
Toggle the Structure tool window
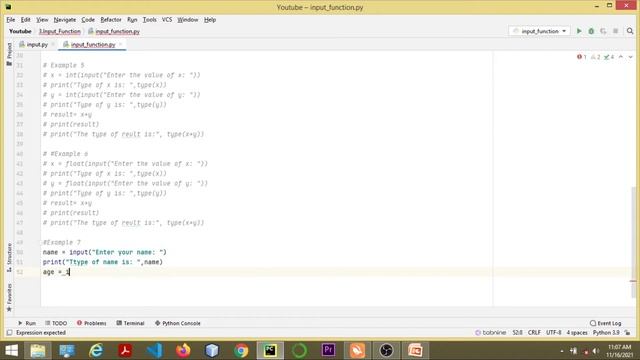tap(9, 258)
